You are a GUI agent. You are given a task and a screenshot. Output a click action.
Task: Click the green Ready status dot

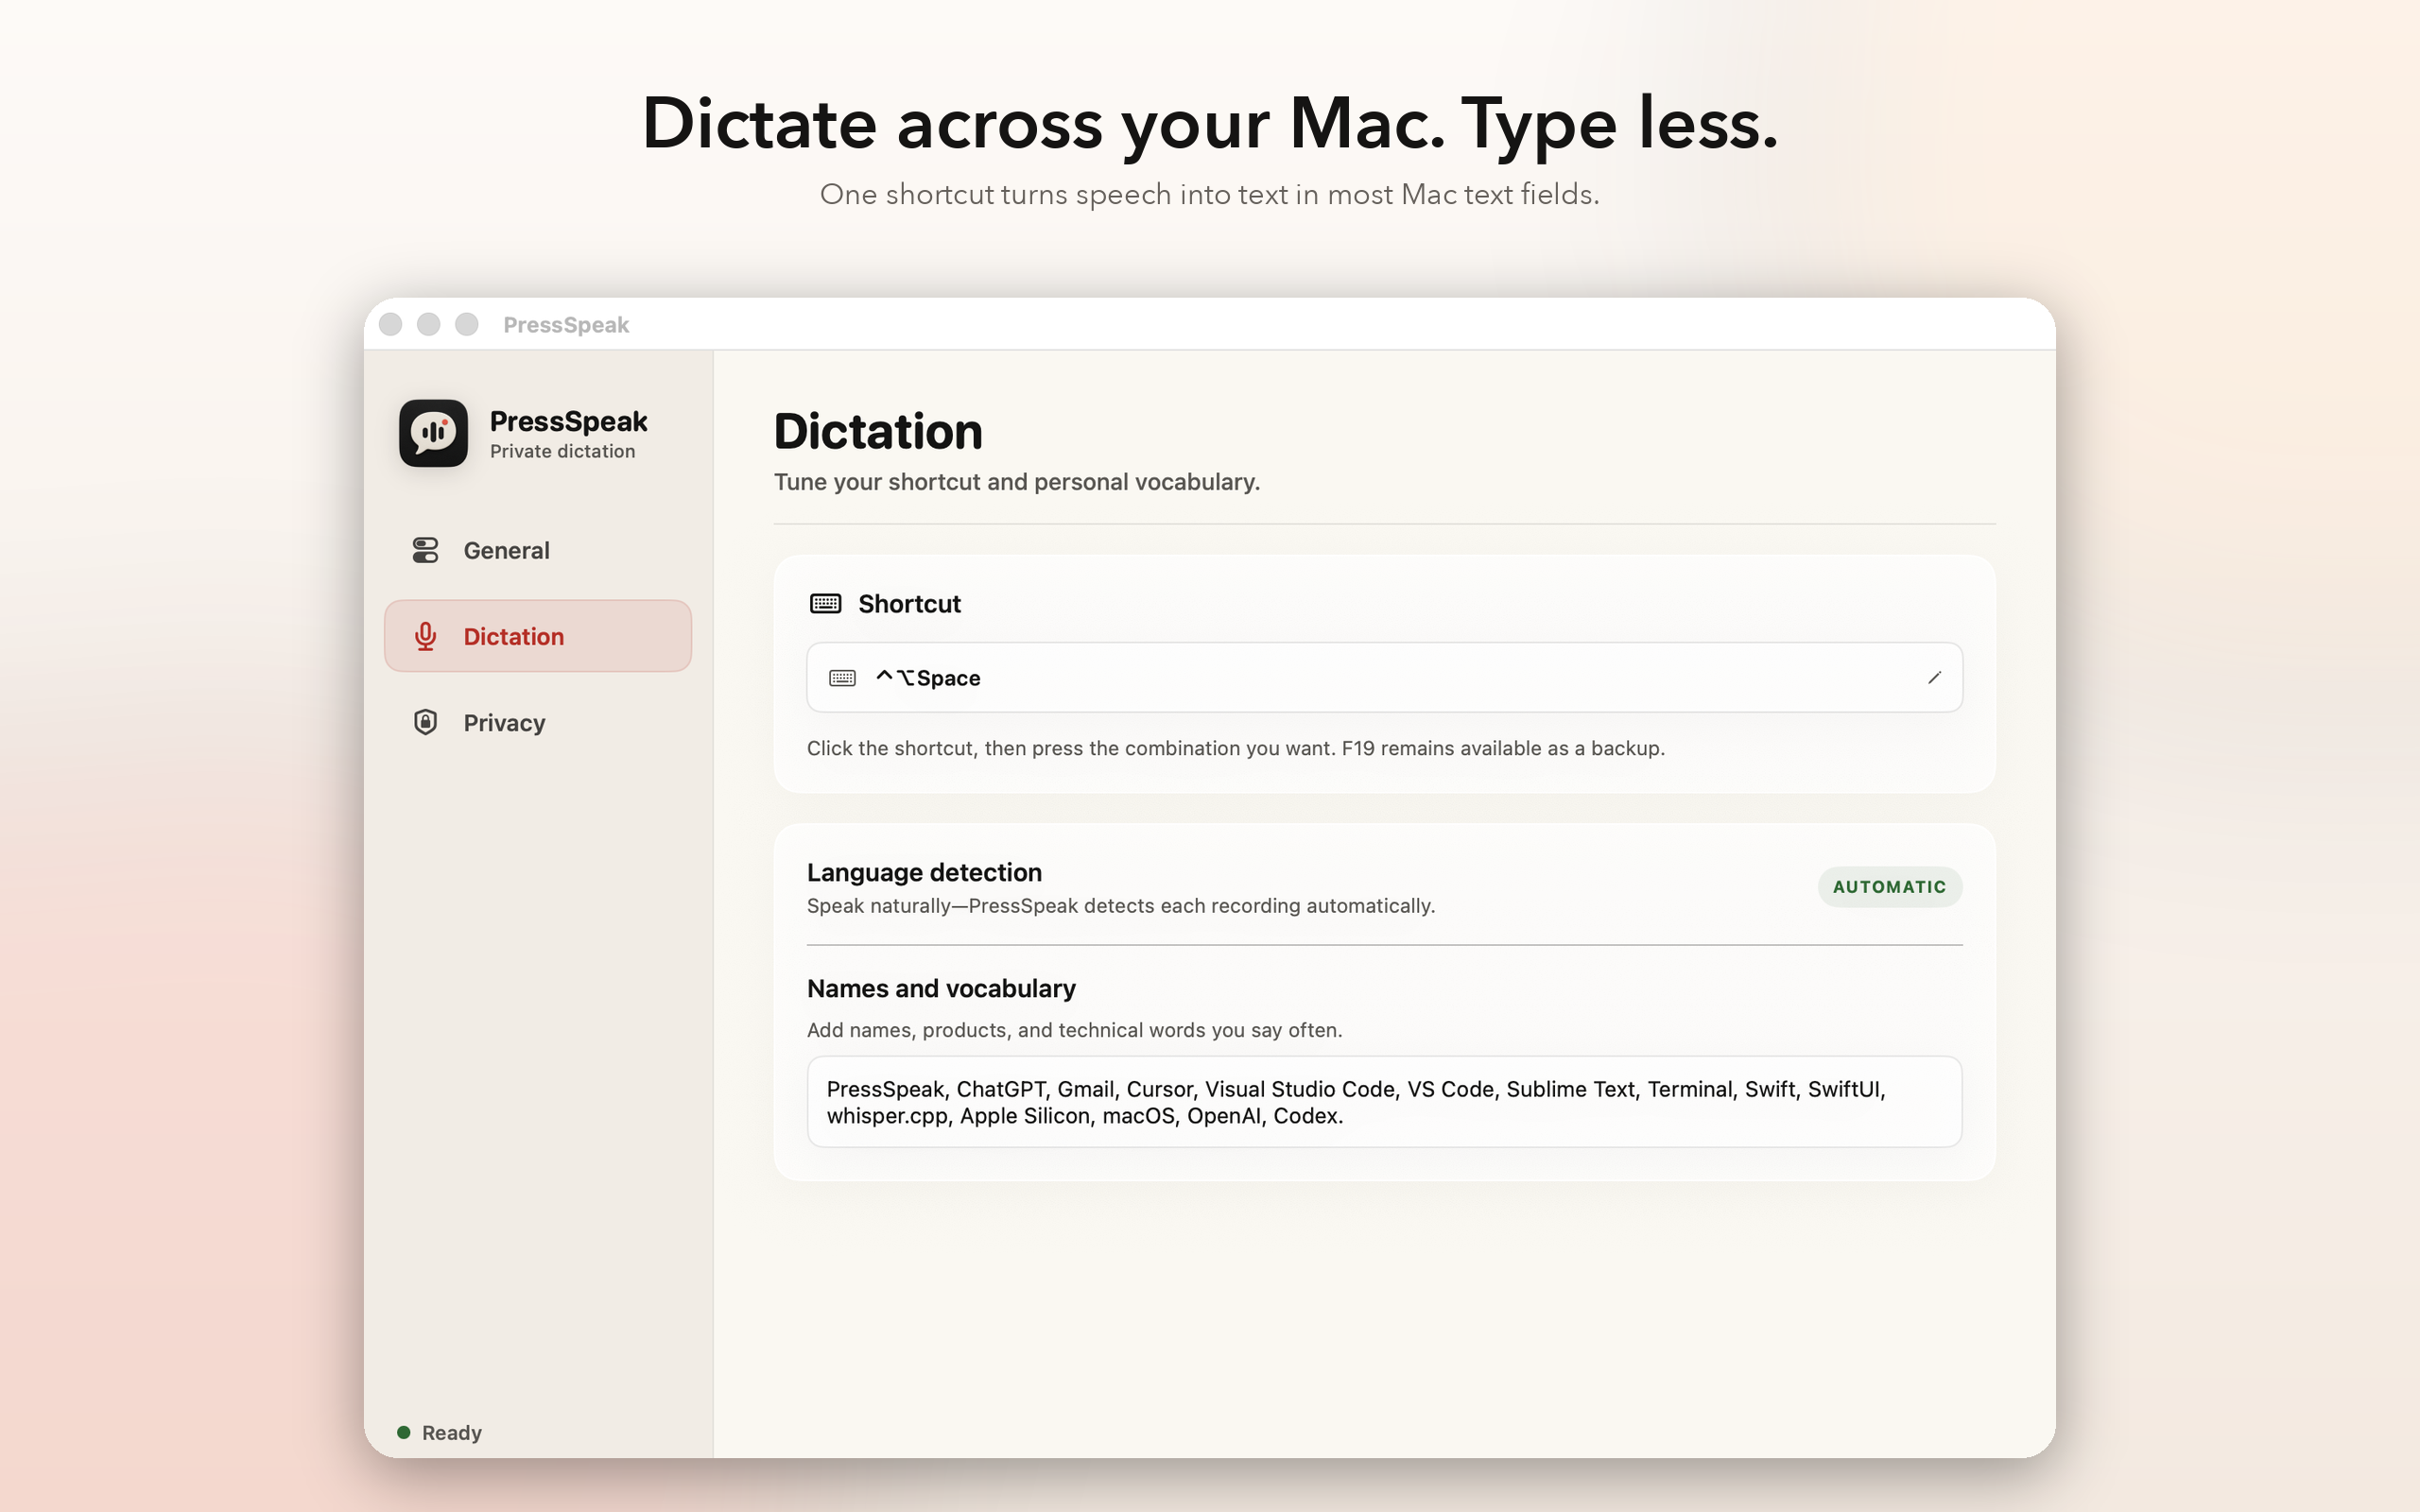[404, 1432]
